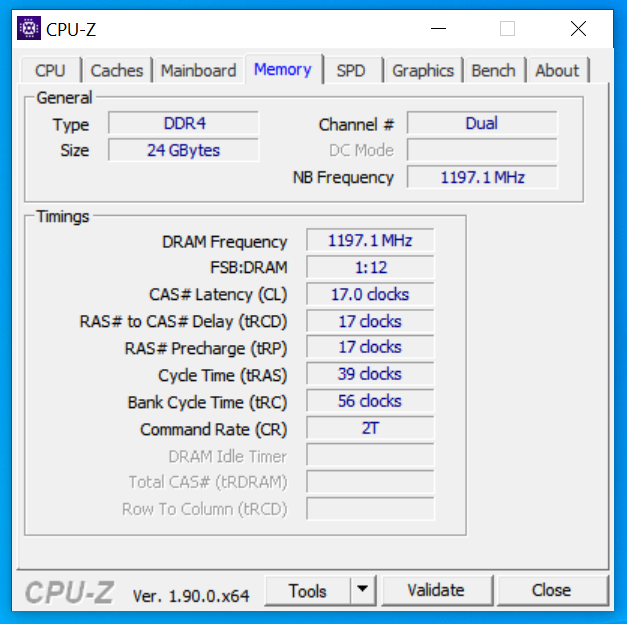Viewport: 627px width, 624px height.
Task: Select the Mainboard tab
Action: point(198,71)
